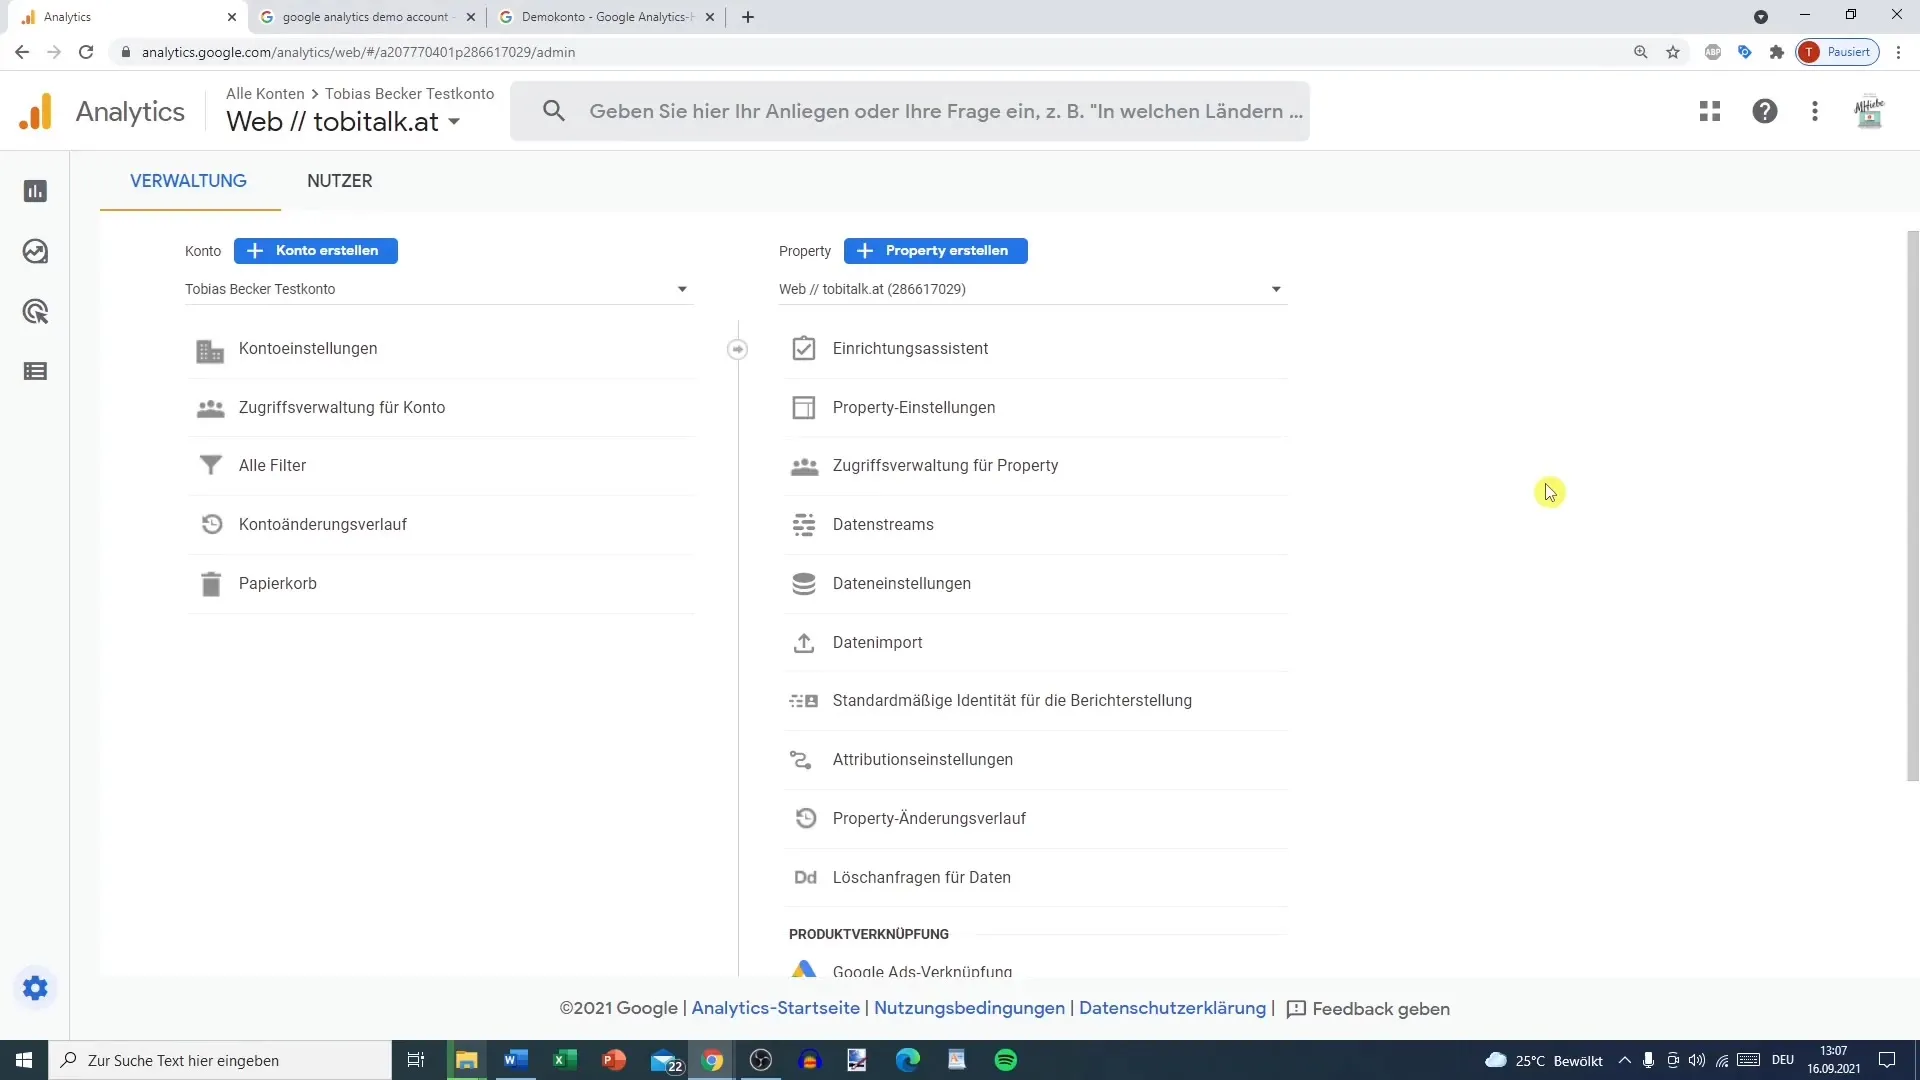
Task: Click the Alle Filter funnel icon
Action: (x=210, y=466)
